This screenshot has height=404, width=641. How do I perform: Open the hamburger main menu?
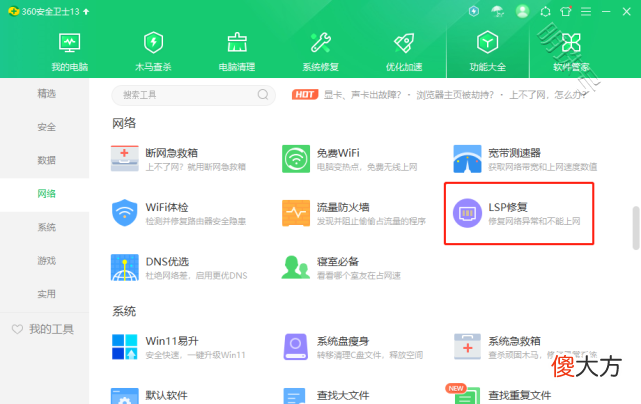click(586, 11)
